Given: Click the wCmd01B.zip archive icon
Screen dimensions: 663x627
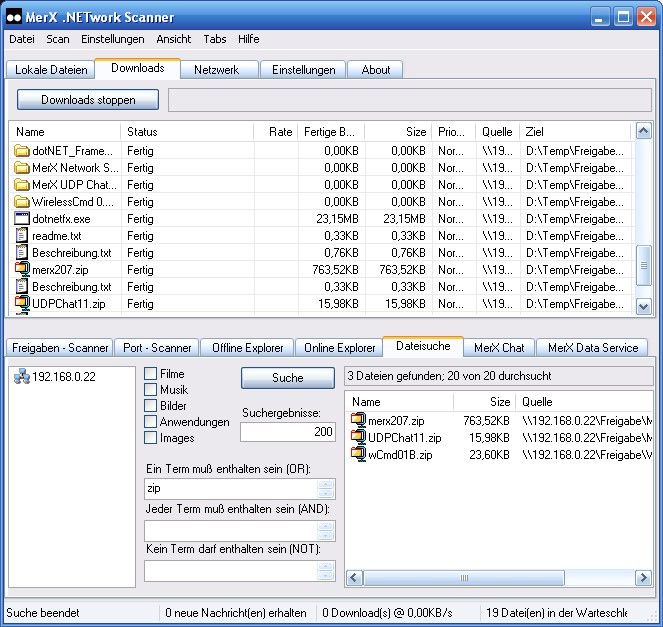Looking at the screenshot, I should tap(358, 454).
